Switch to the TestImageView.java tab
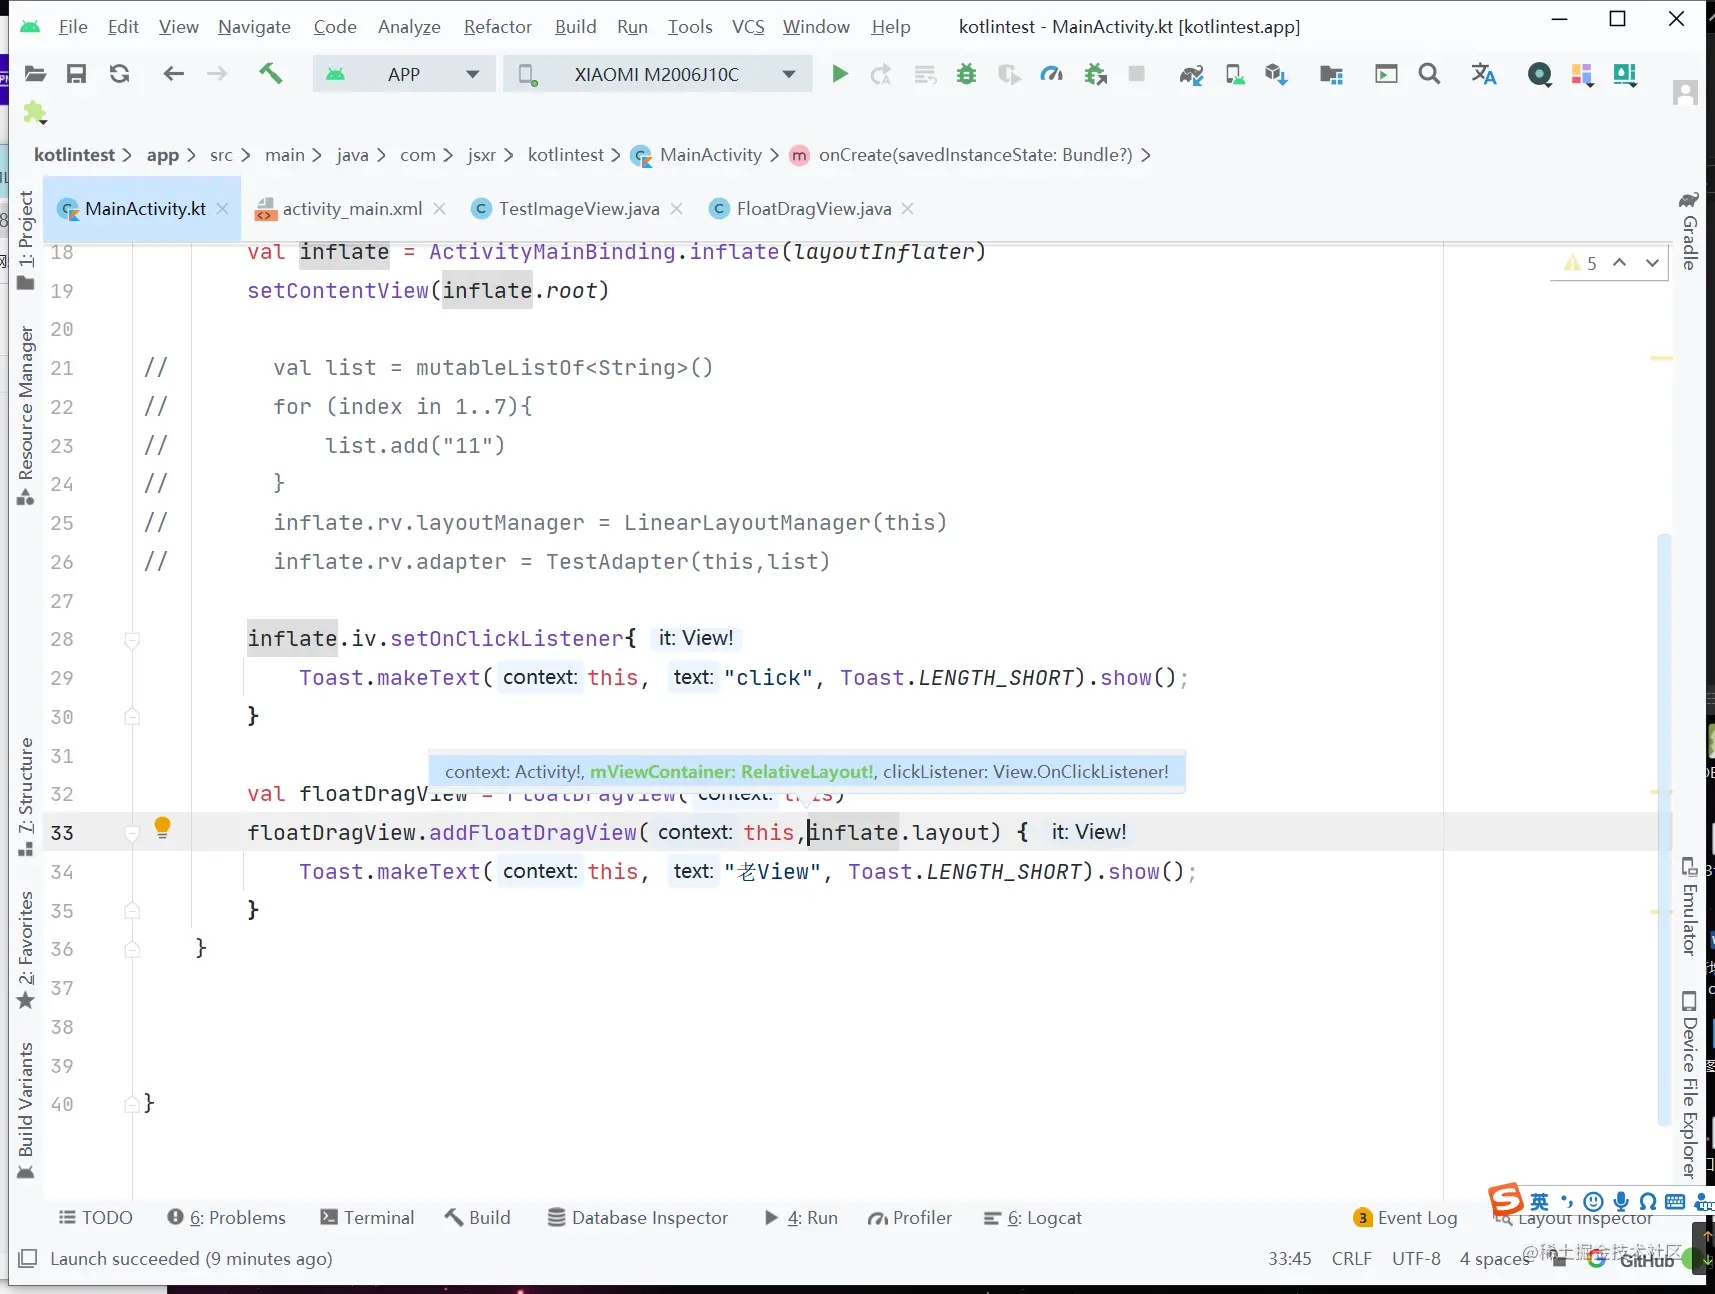Image resolution: width=1715 pixels, height=1294 pixels. [x=579, y=209]
